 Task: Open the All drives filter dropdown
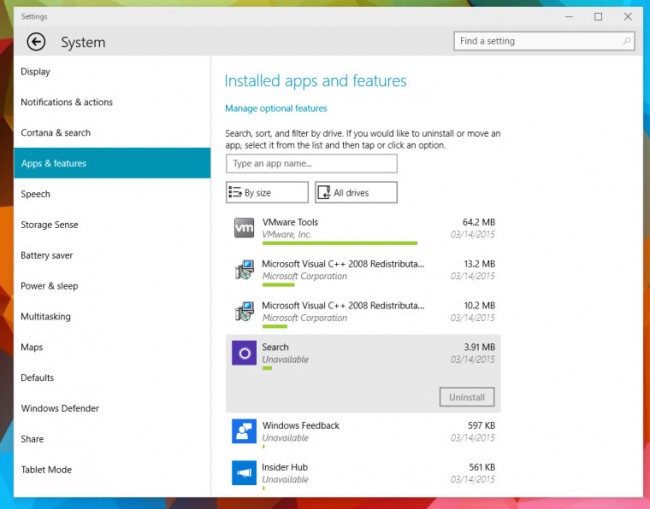click(356, 192)
